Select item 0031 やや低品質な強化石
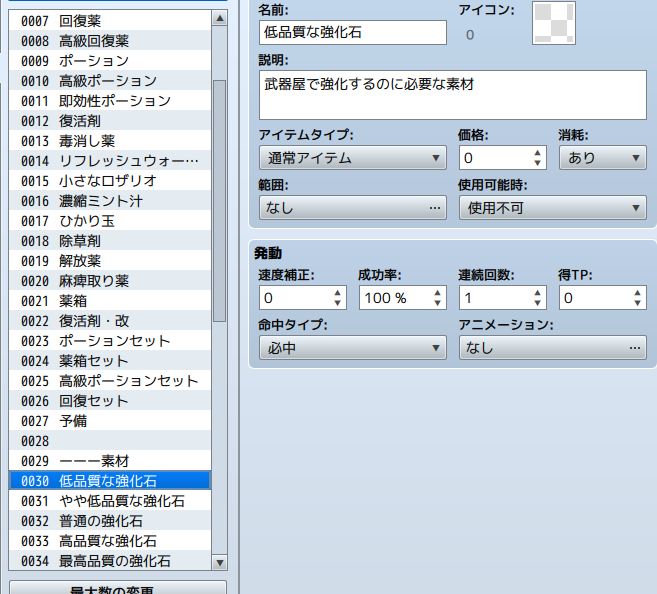The width and height of the screenshot is (657, 594). tap(110, 501)
